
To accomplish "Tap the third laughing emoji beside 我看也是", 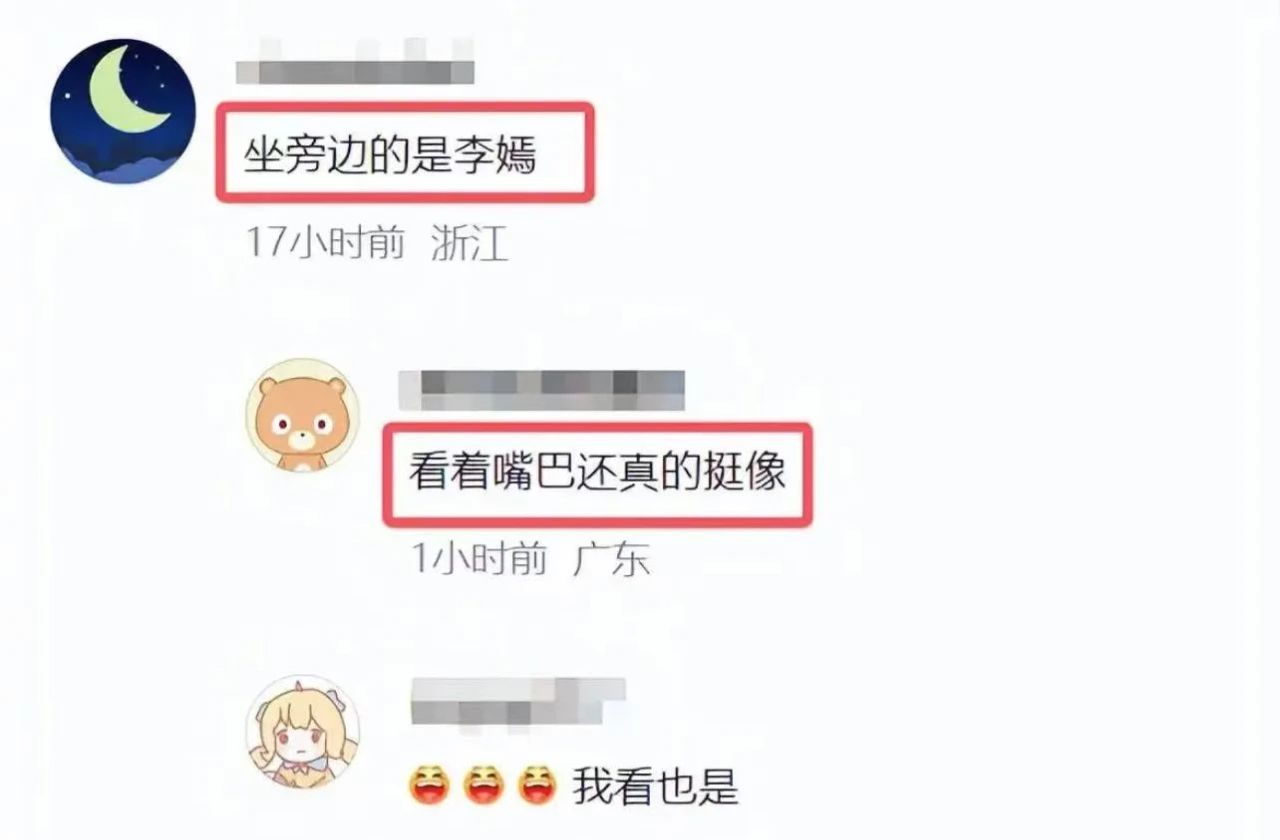I will tap(541, 786).
